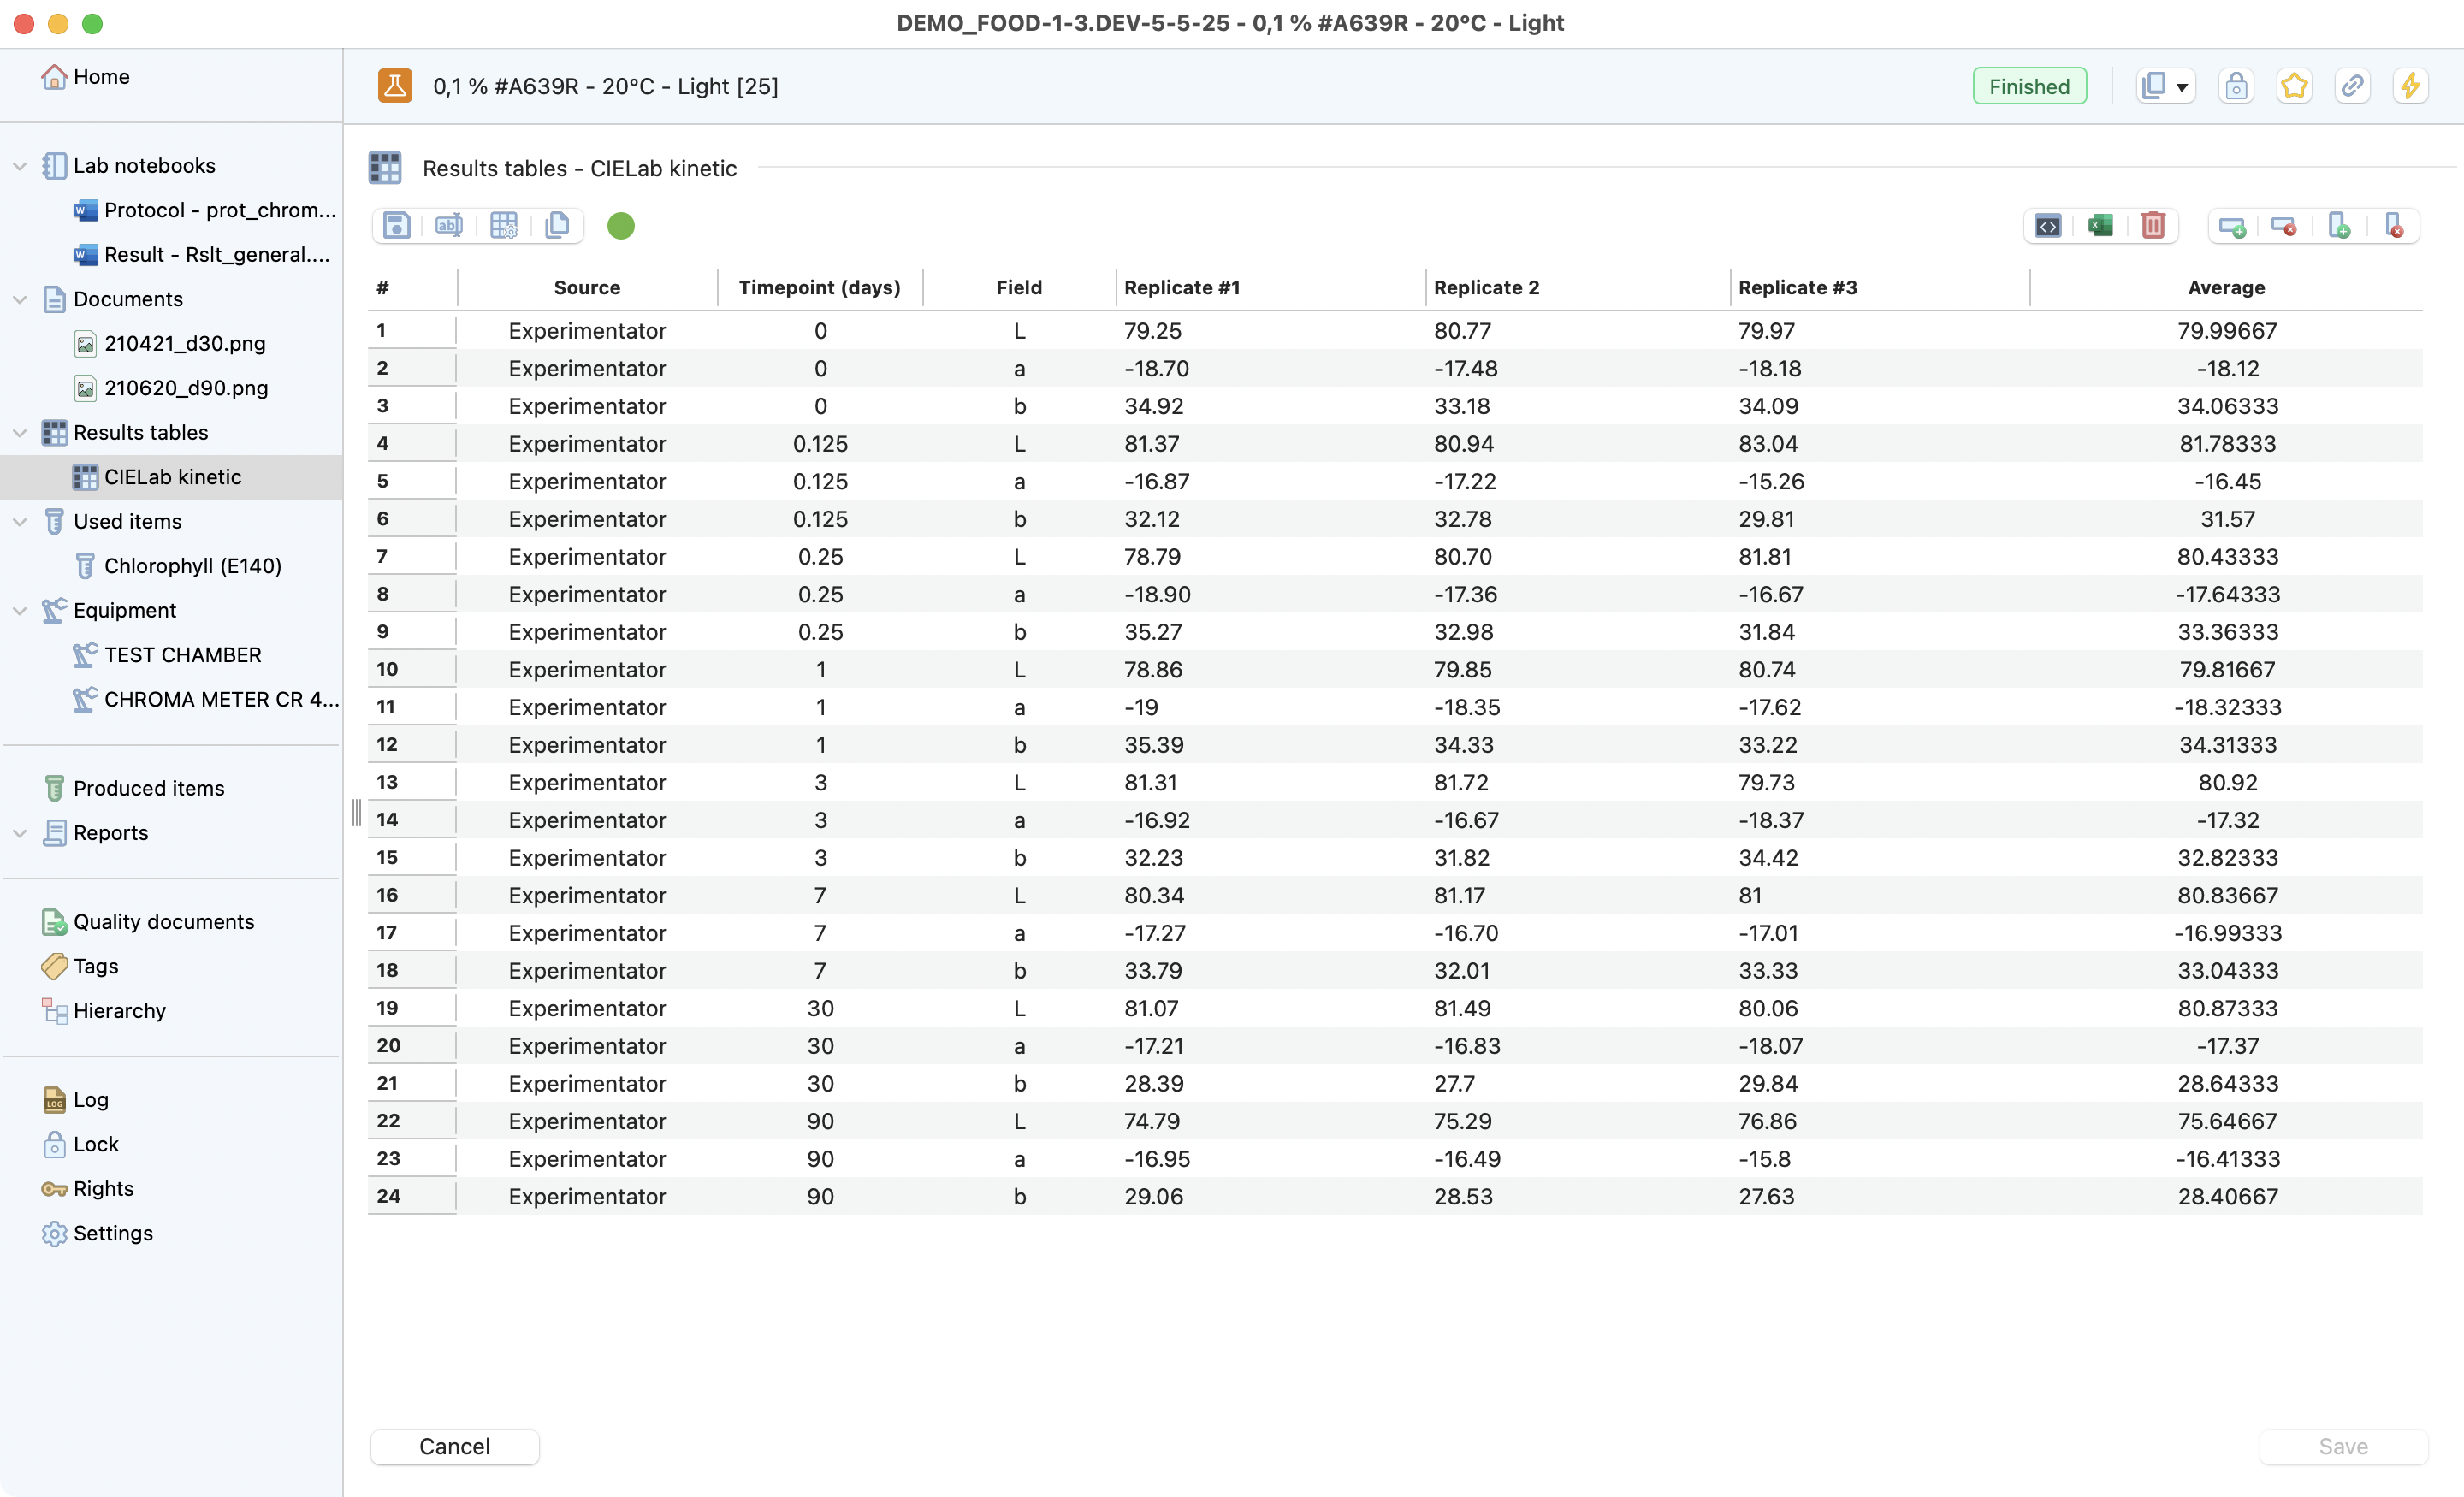
Task: Click the green status circle indicator
Action: pyautogui.click(x=621, y=226)
